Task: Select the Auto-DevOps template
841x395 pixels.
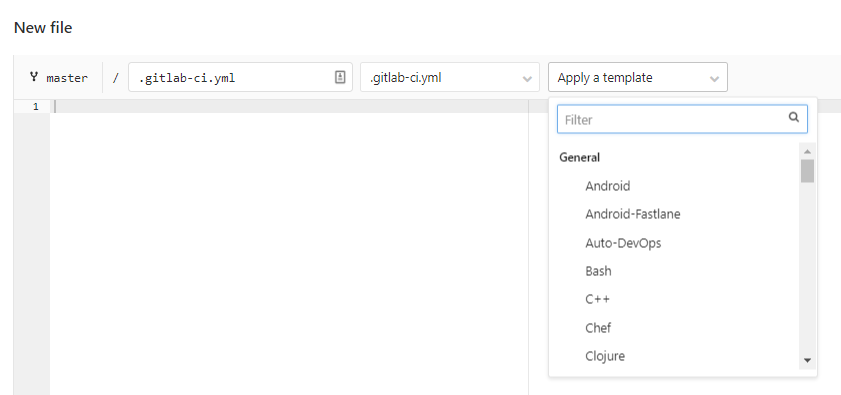Action: point(623,243)
